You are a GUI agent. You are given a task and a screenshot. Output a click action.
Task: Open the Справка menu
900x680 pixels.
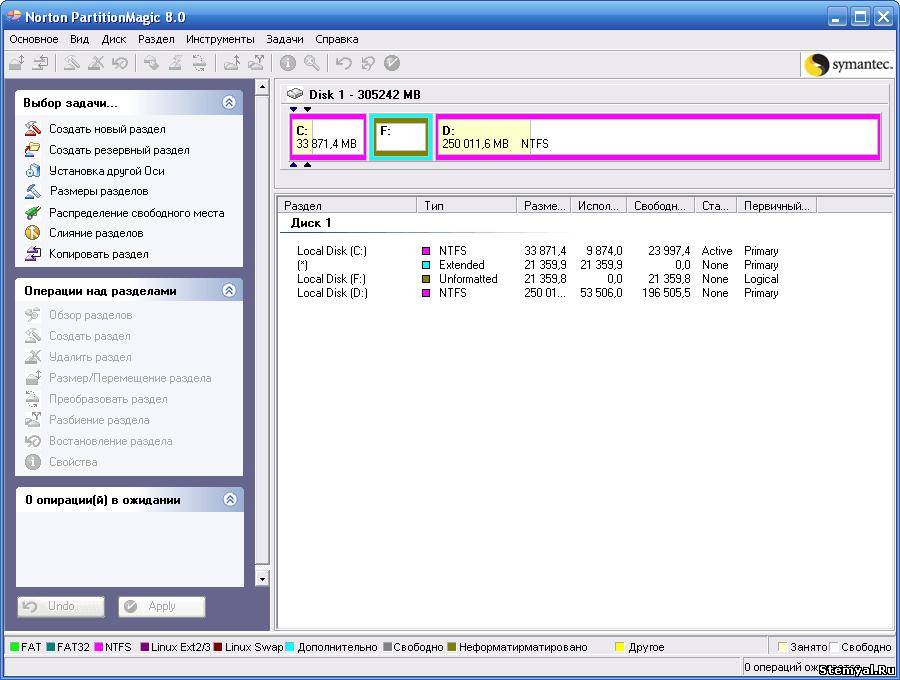click(337, 39)
